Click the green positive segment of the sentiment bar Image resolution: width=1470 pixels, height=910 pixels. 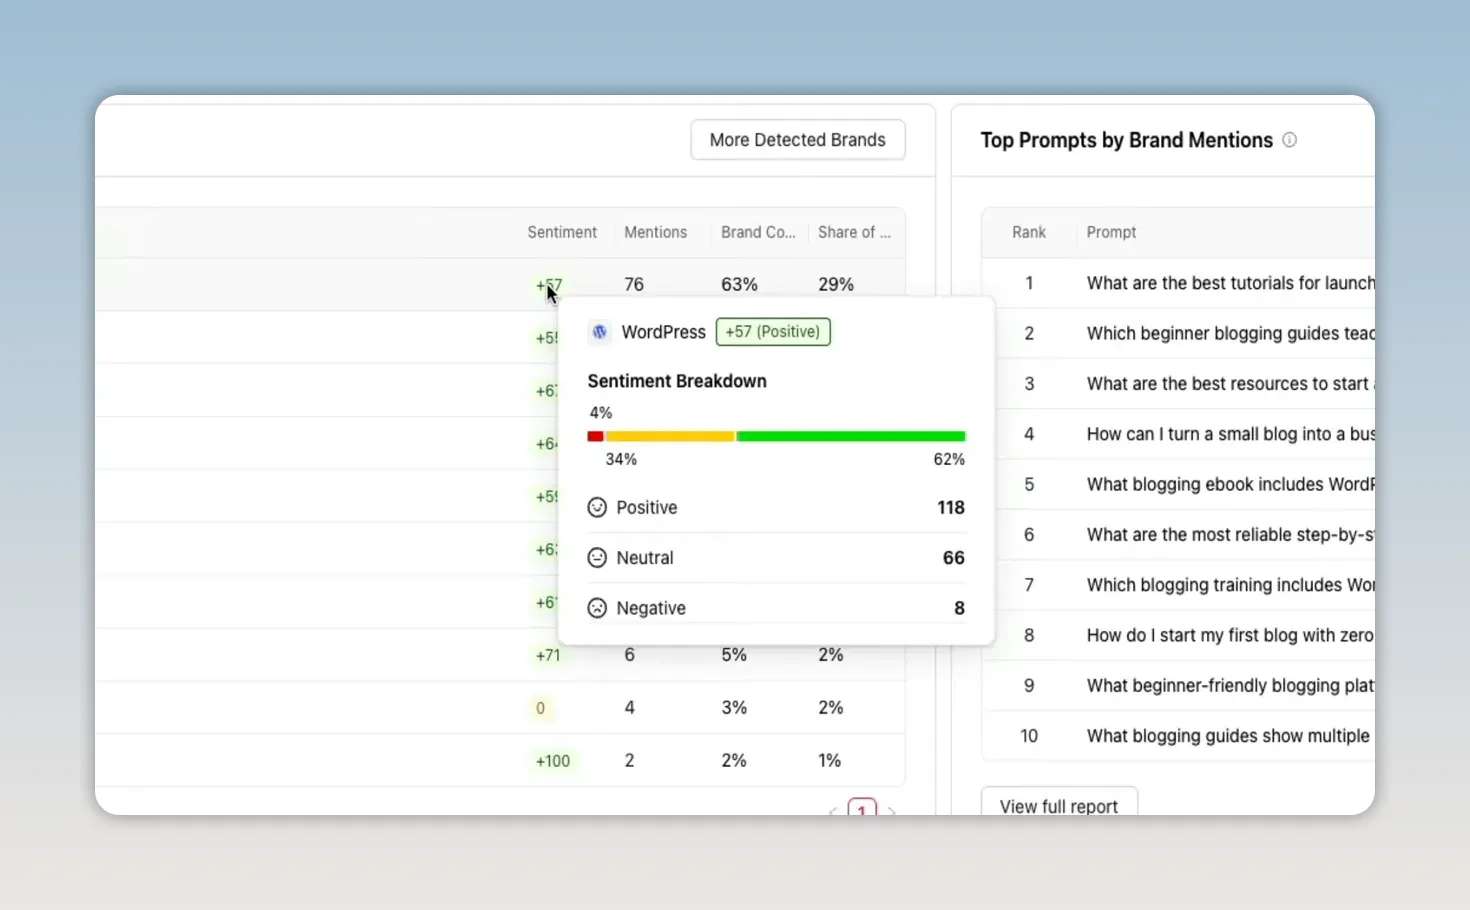click(851, 436)
